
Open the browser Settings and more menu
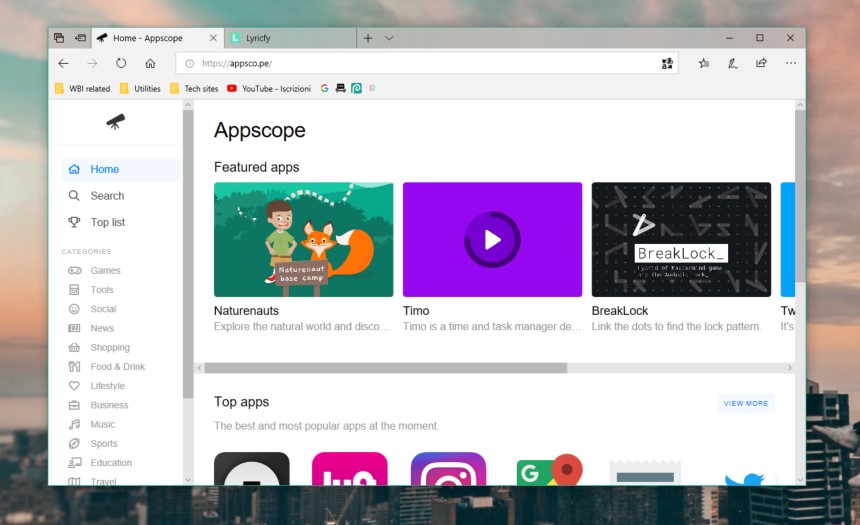[x=791, y=64]
